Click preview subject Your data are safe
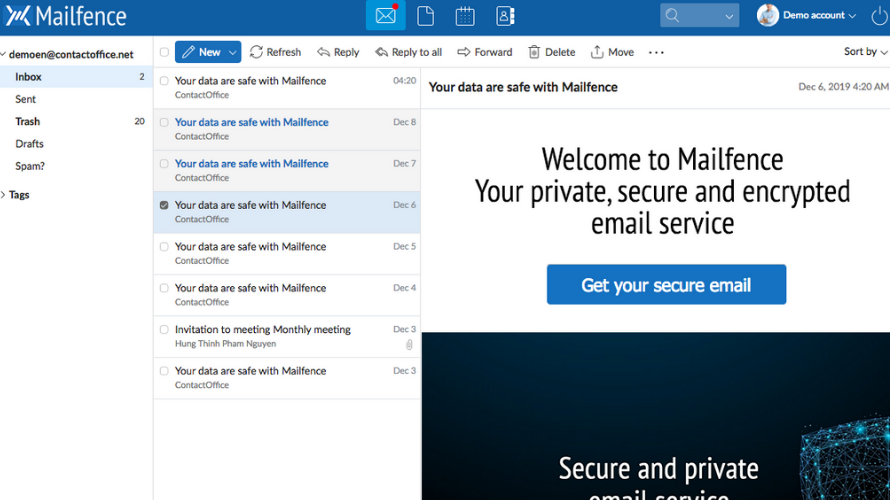Screen dimensions: 890x500 coord(523,87)
